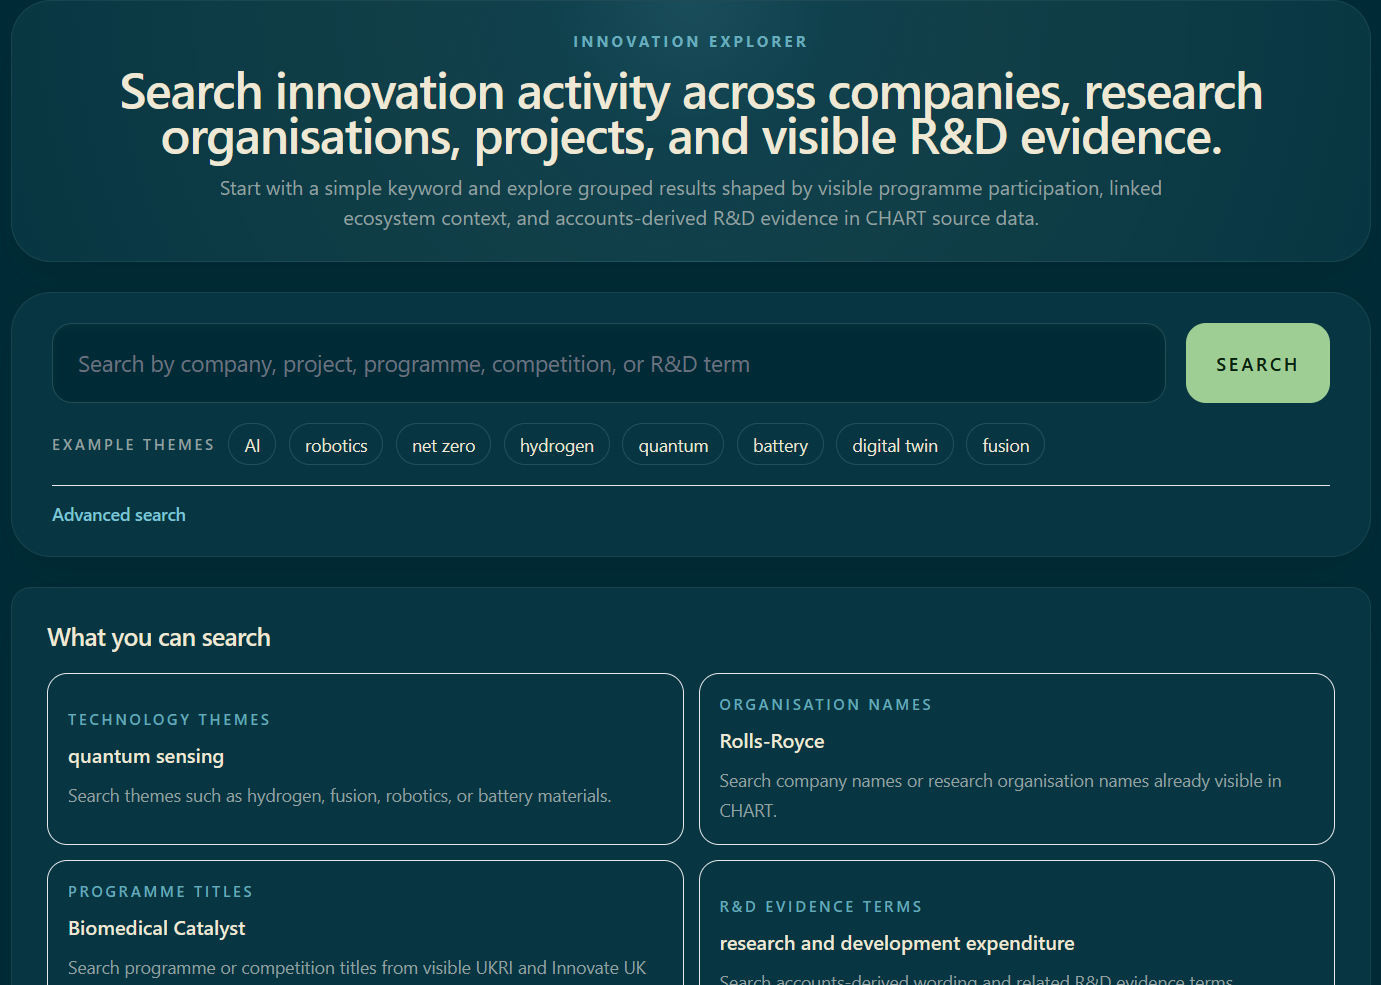The height and width of the screenshot is (985, 1381).
Task: Select the quantum theme chip
Action: pos(673,445)
